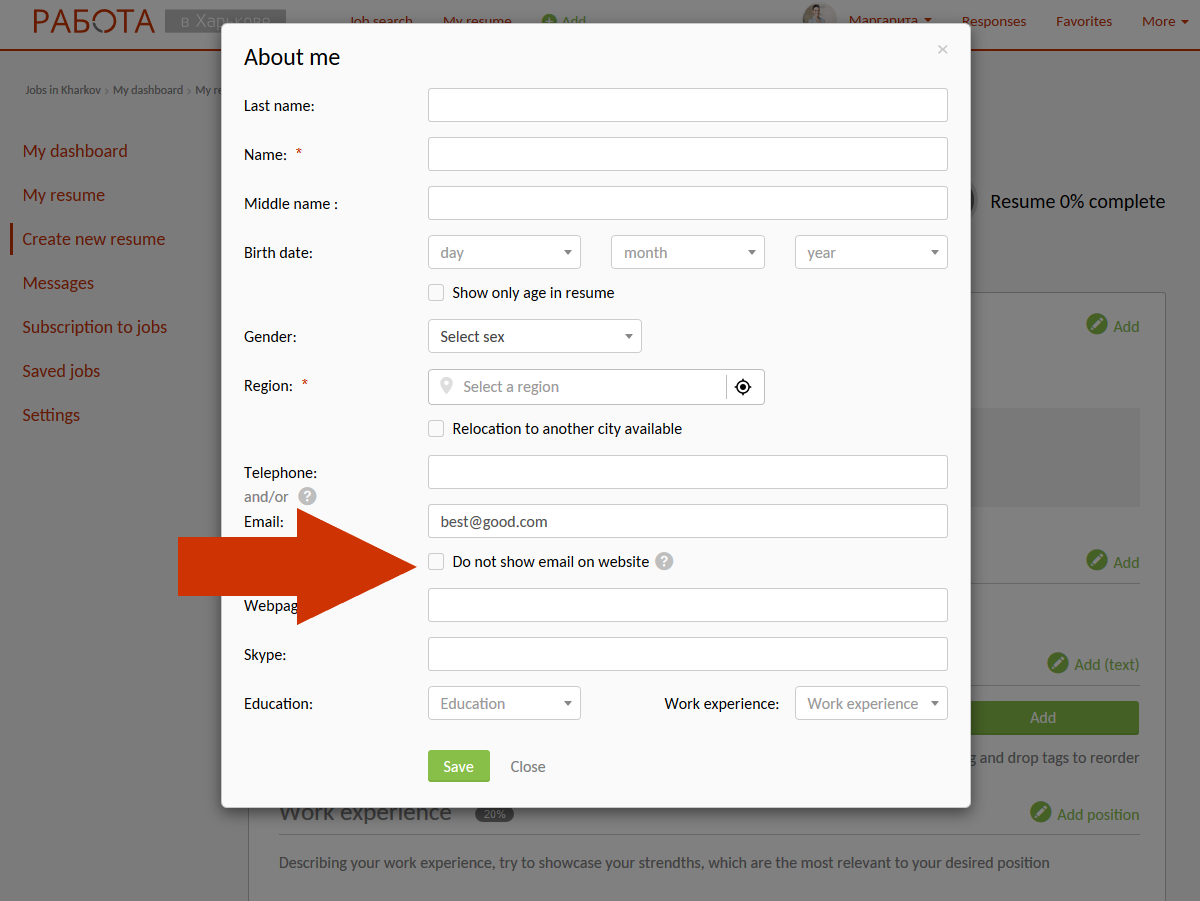Open the birth day dropdown
The height and width of the screenshot is (901, 1200).
[x=504, y=253]
